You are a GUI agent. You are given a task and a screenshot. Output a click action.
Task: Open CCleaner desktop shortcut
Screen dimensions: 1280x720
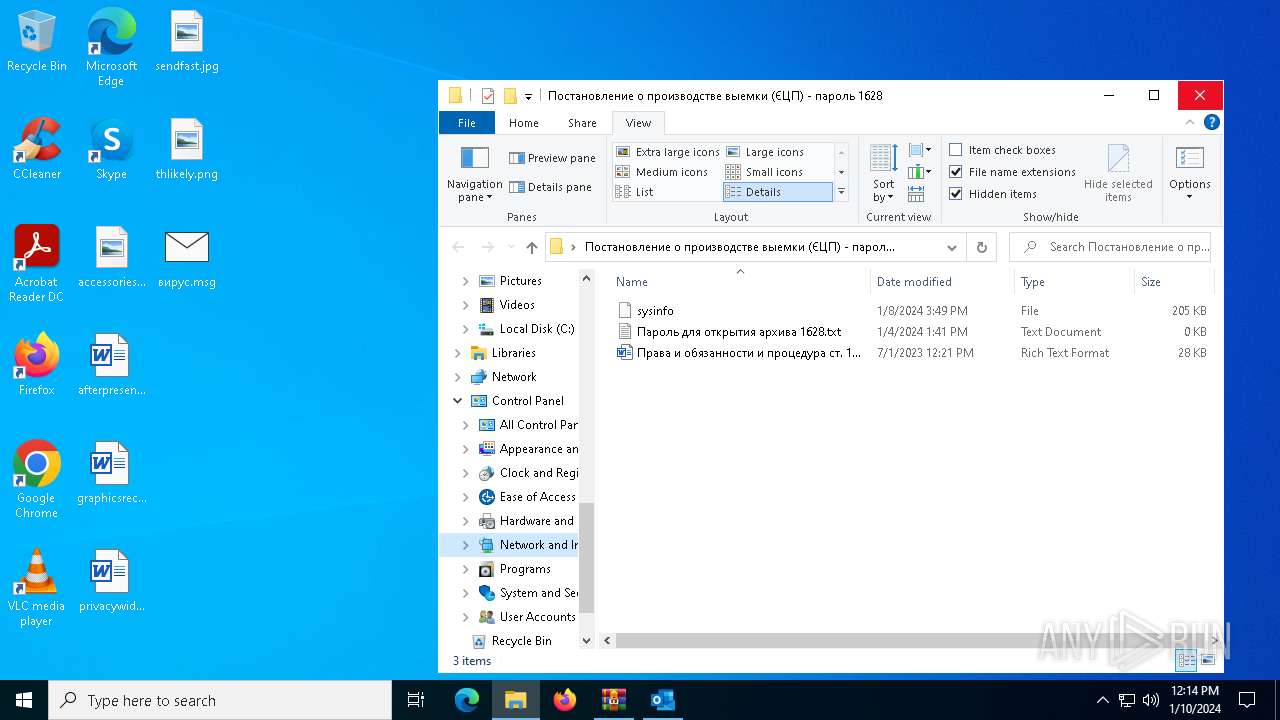point(37,150)
